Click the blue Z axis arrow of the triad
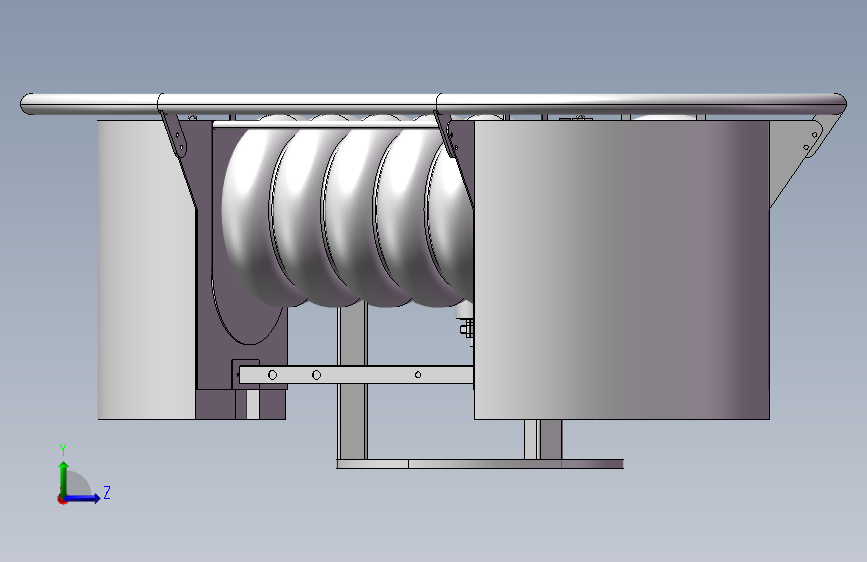This screenshot has height=562, width=867. tap(83, 498)
